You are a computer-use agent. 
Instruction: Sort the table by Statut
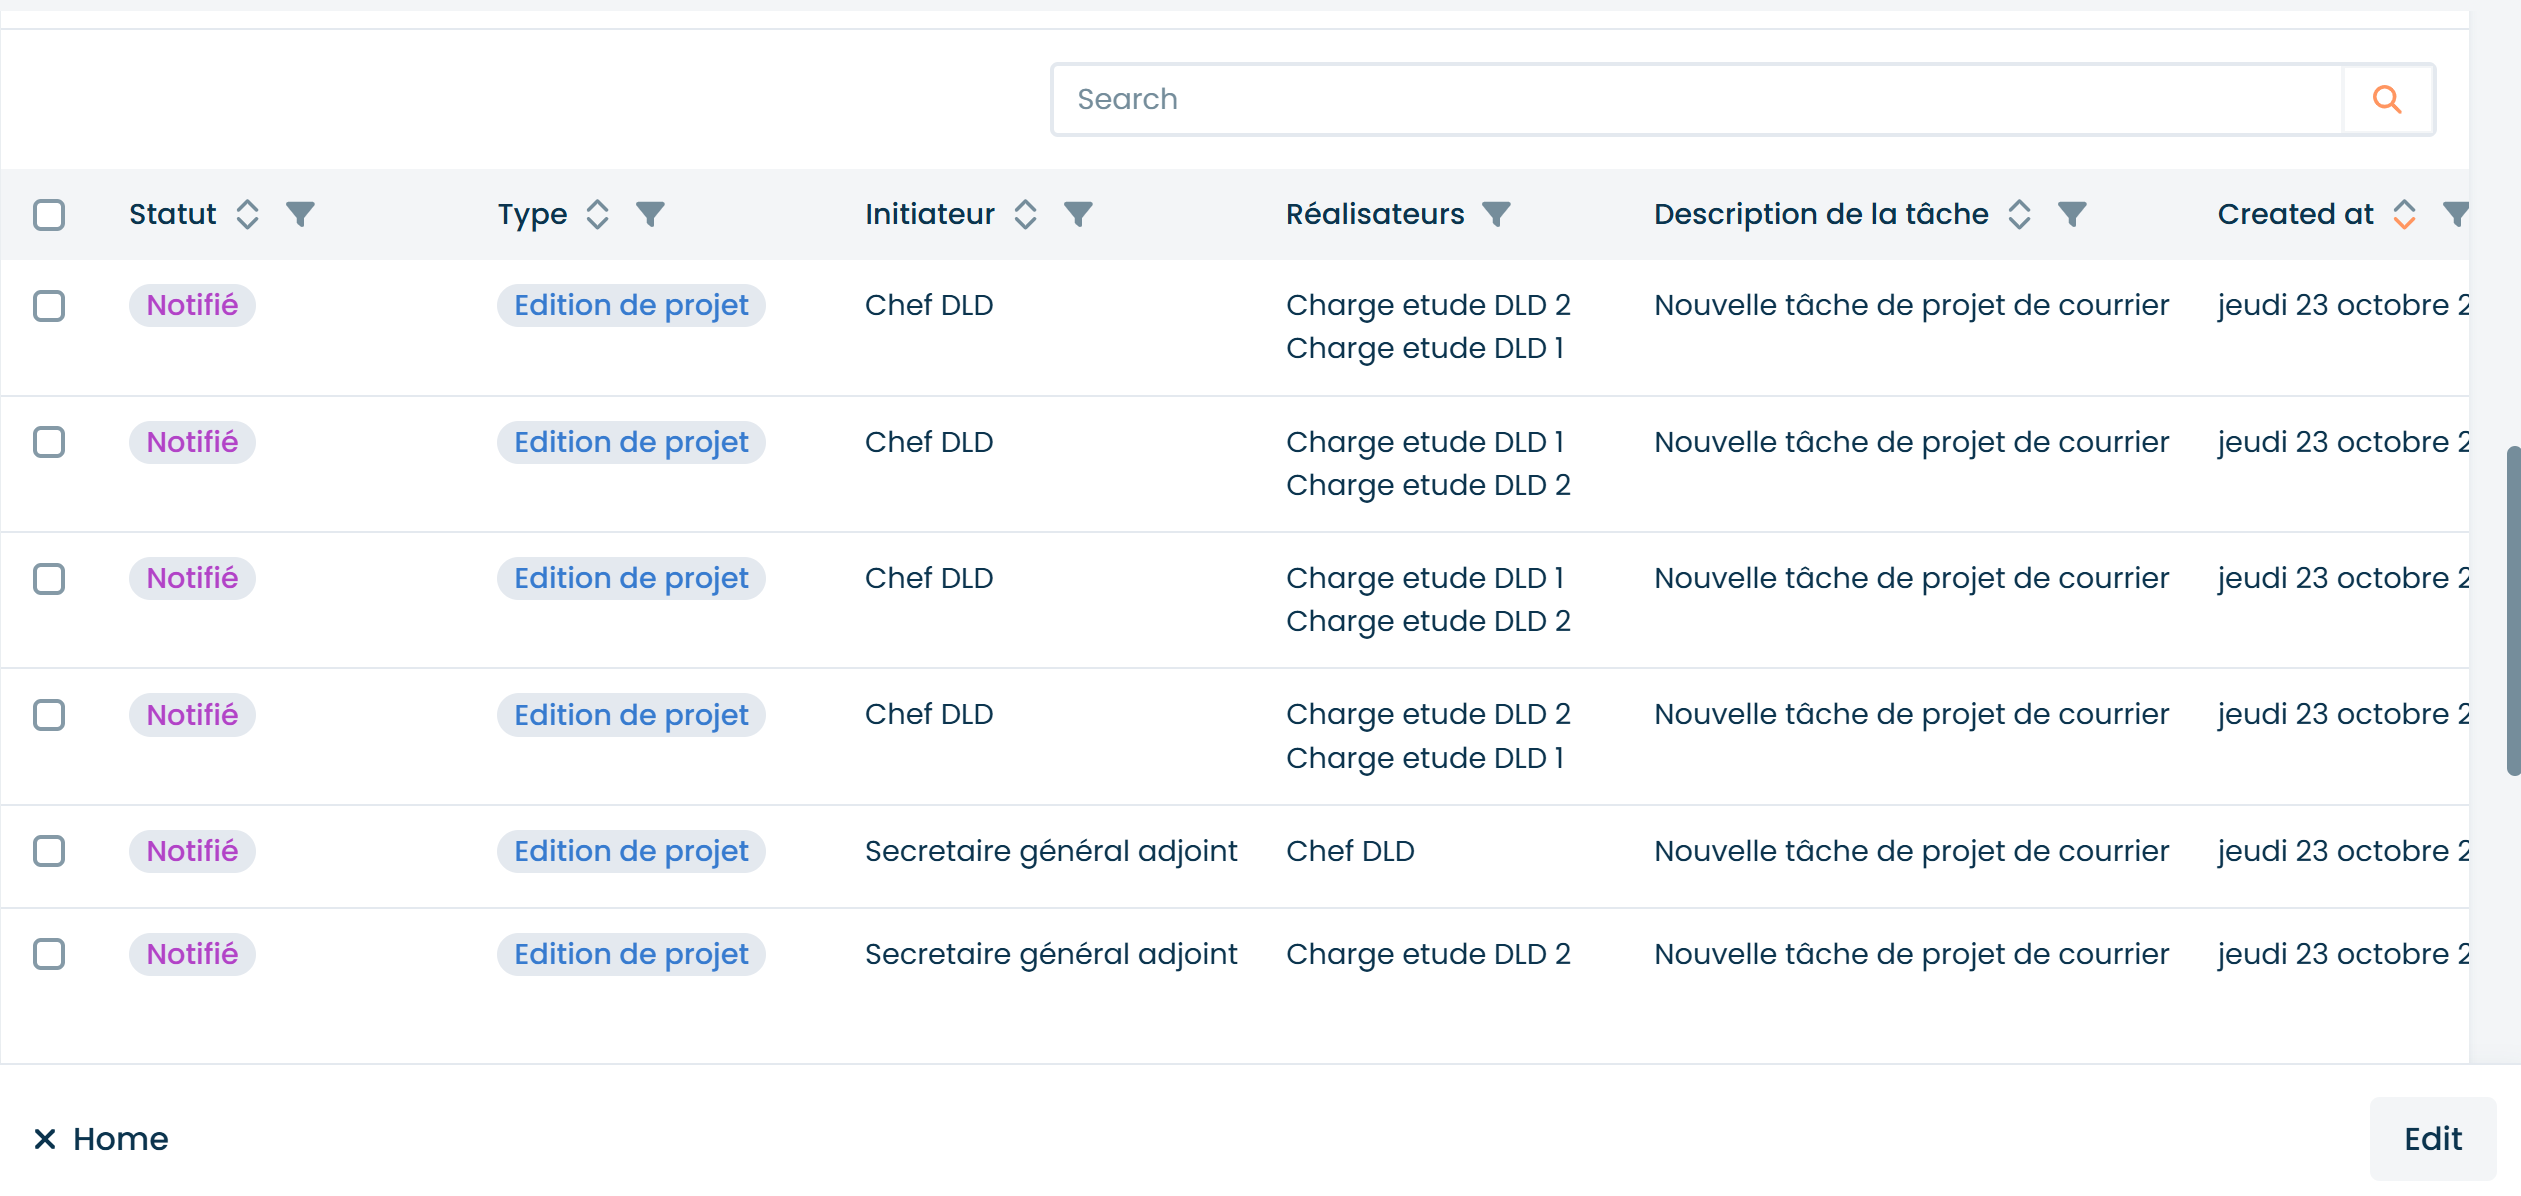247,214
